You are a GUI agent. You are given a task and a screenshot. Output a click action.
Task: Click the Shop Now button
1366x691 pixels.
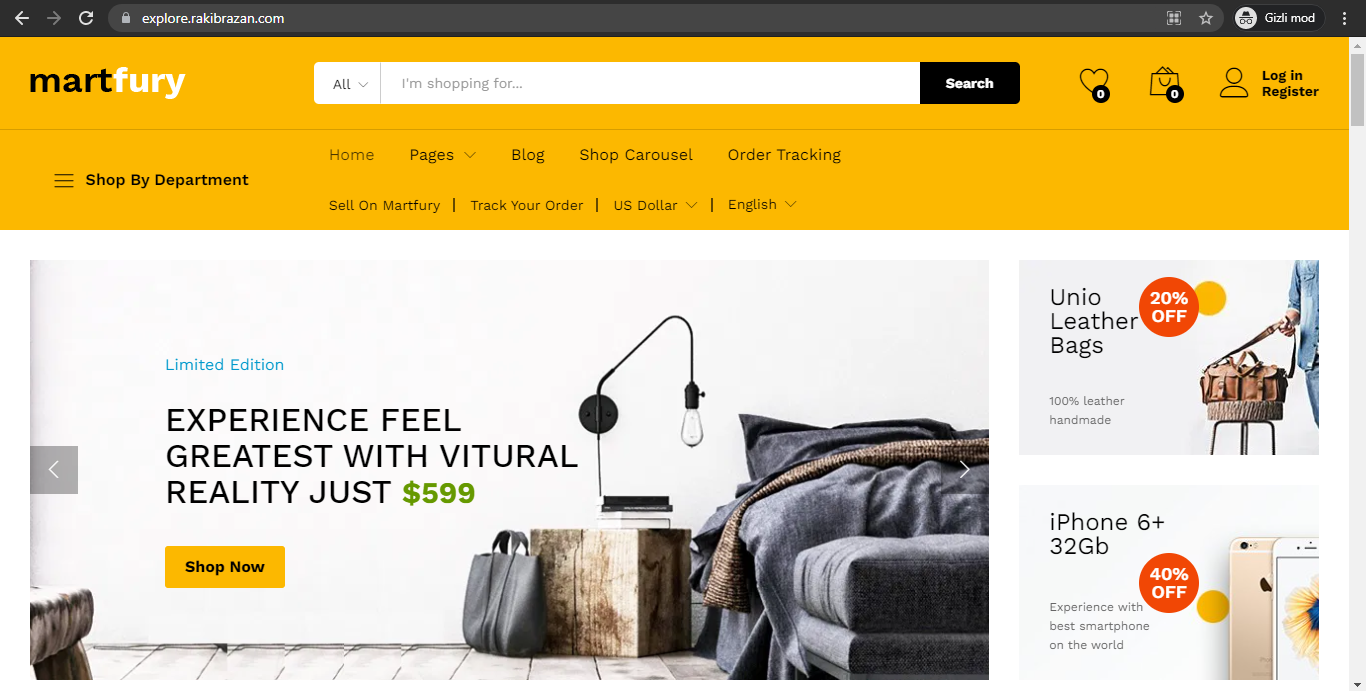point(225,567)
